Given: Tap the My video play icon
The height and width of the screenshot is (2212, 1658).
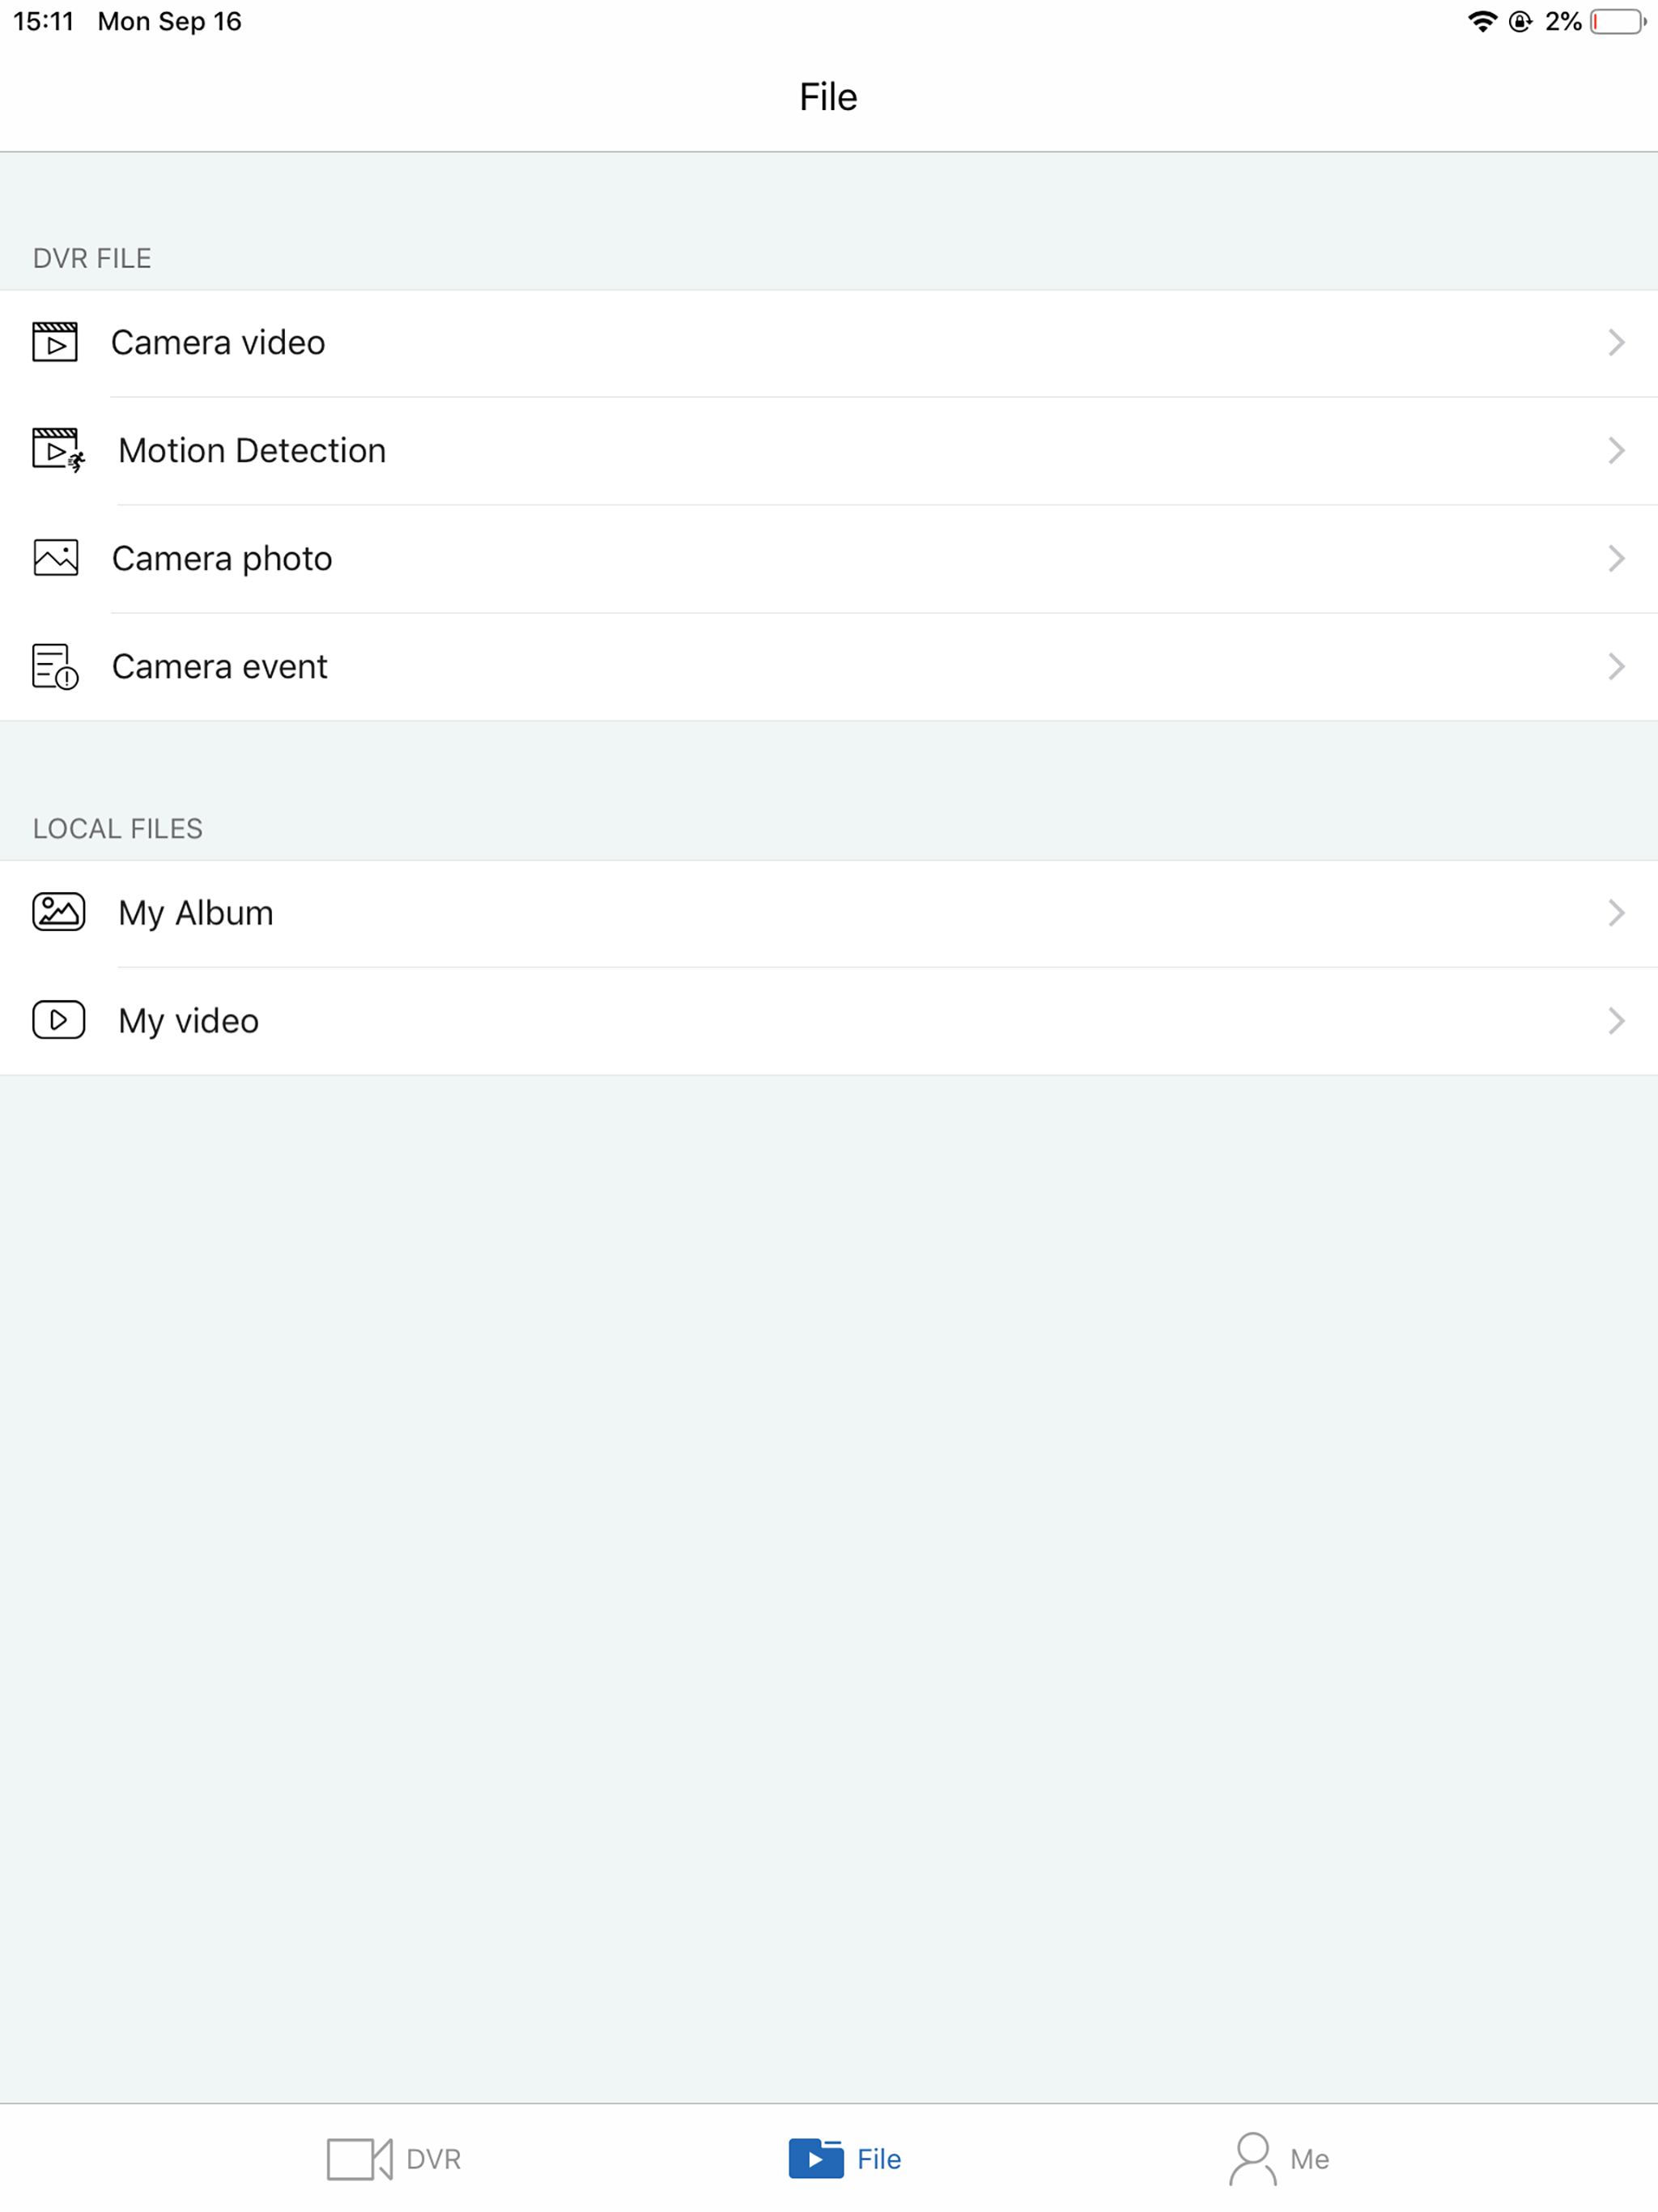Looking at the screenshot, I should pos(59,1020).
